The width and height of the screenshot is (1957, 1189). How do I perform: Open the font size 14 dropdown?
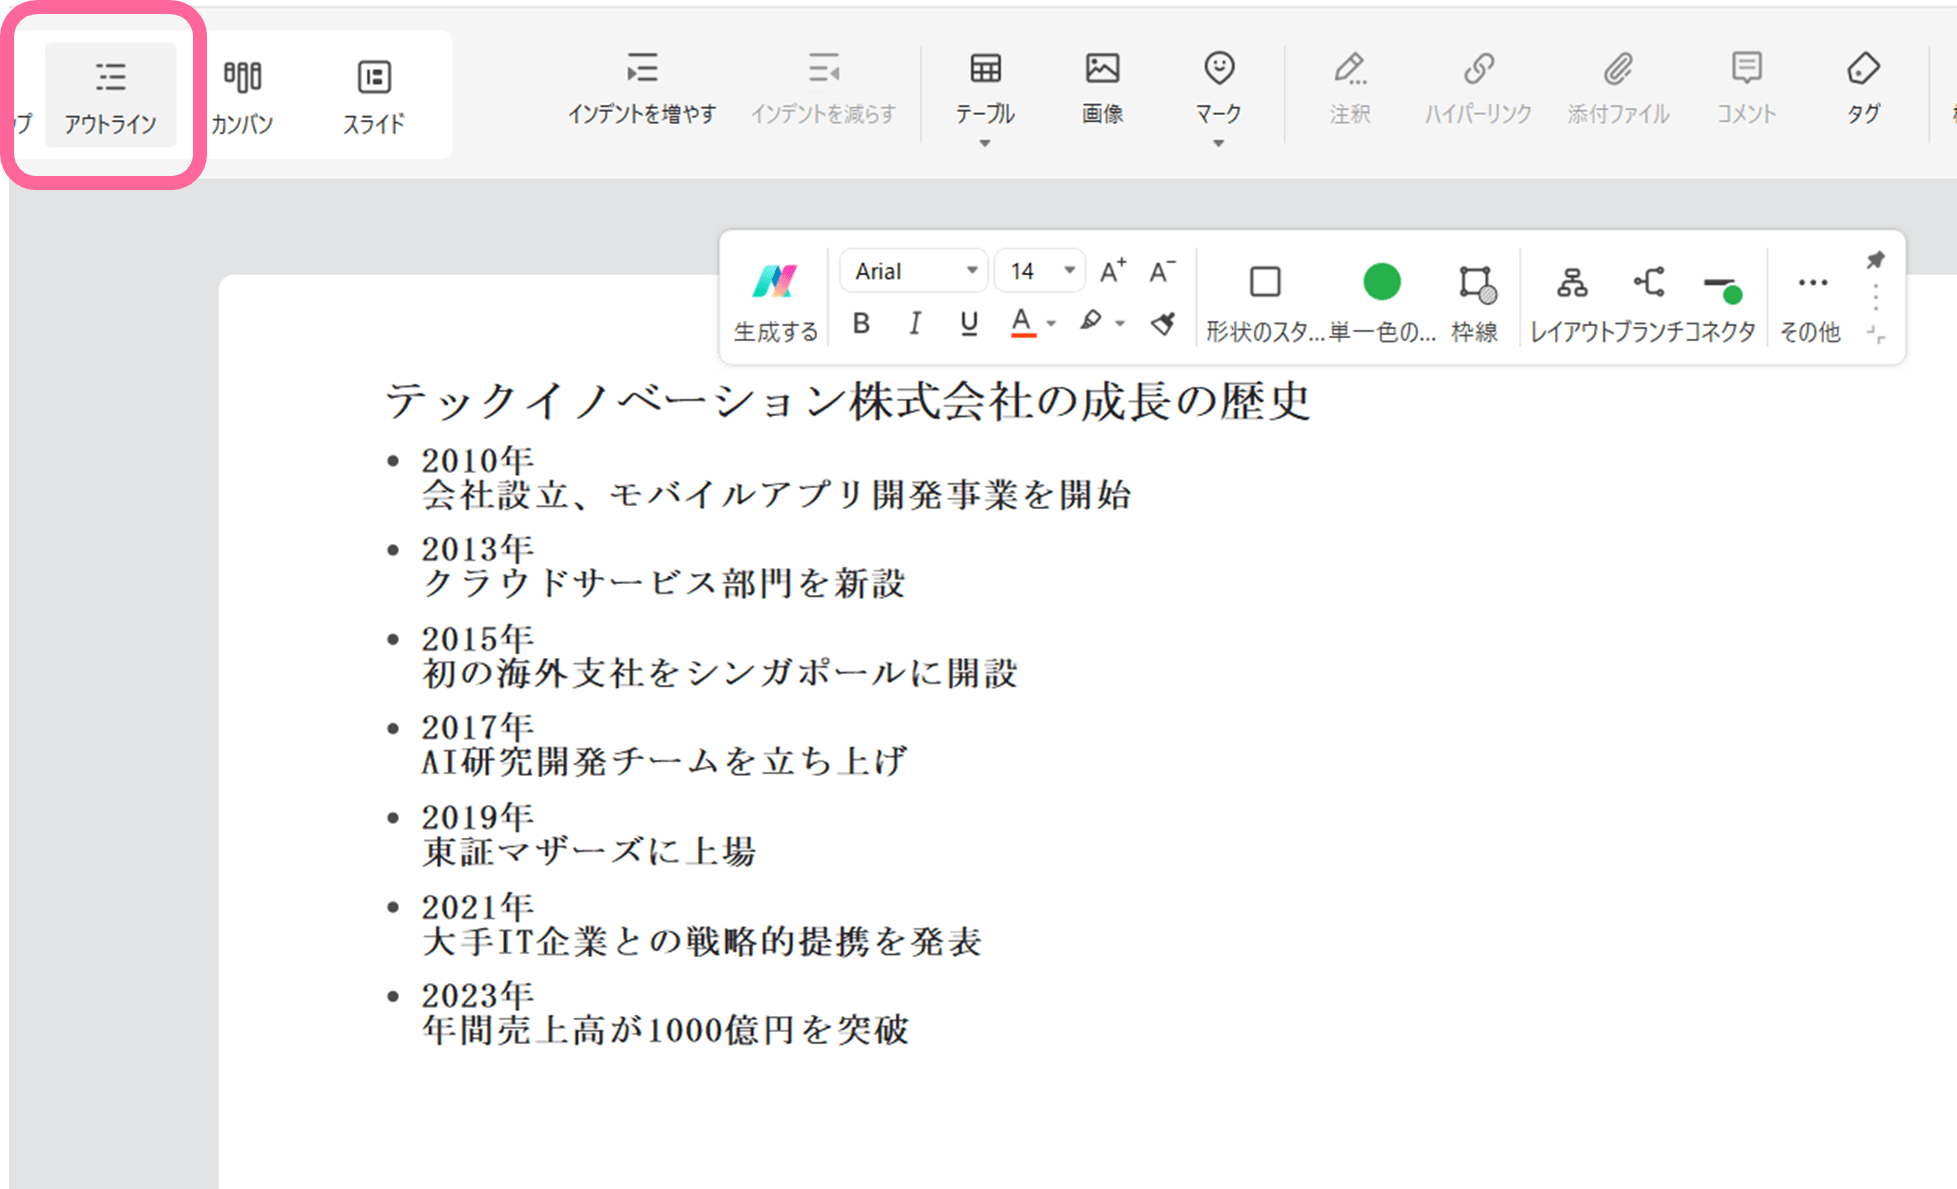pyautogui.click(x=1040, y=271)
